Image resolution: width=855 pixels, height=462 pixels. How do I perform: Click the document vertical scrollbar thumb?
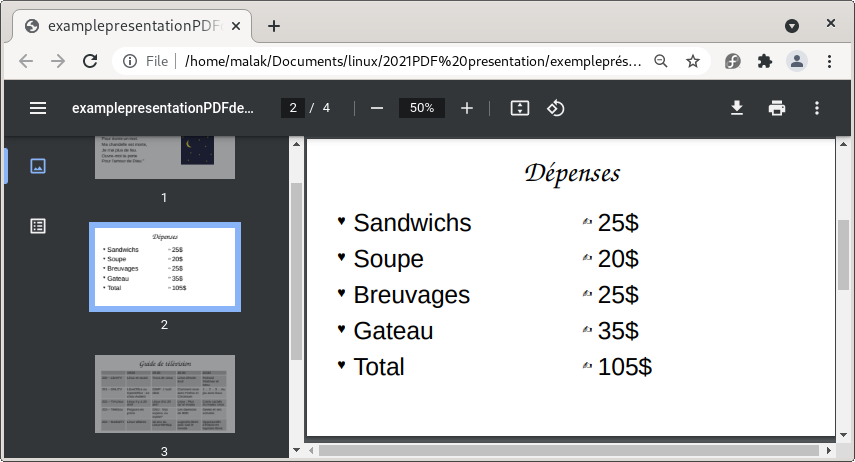pyautogui.click(x=844, y=255)
